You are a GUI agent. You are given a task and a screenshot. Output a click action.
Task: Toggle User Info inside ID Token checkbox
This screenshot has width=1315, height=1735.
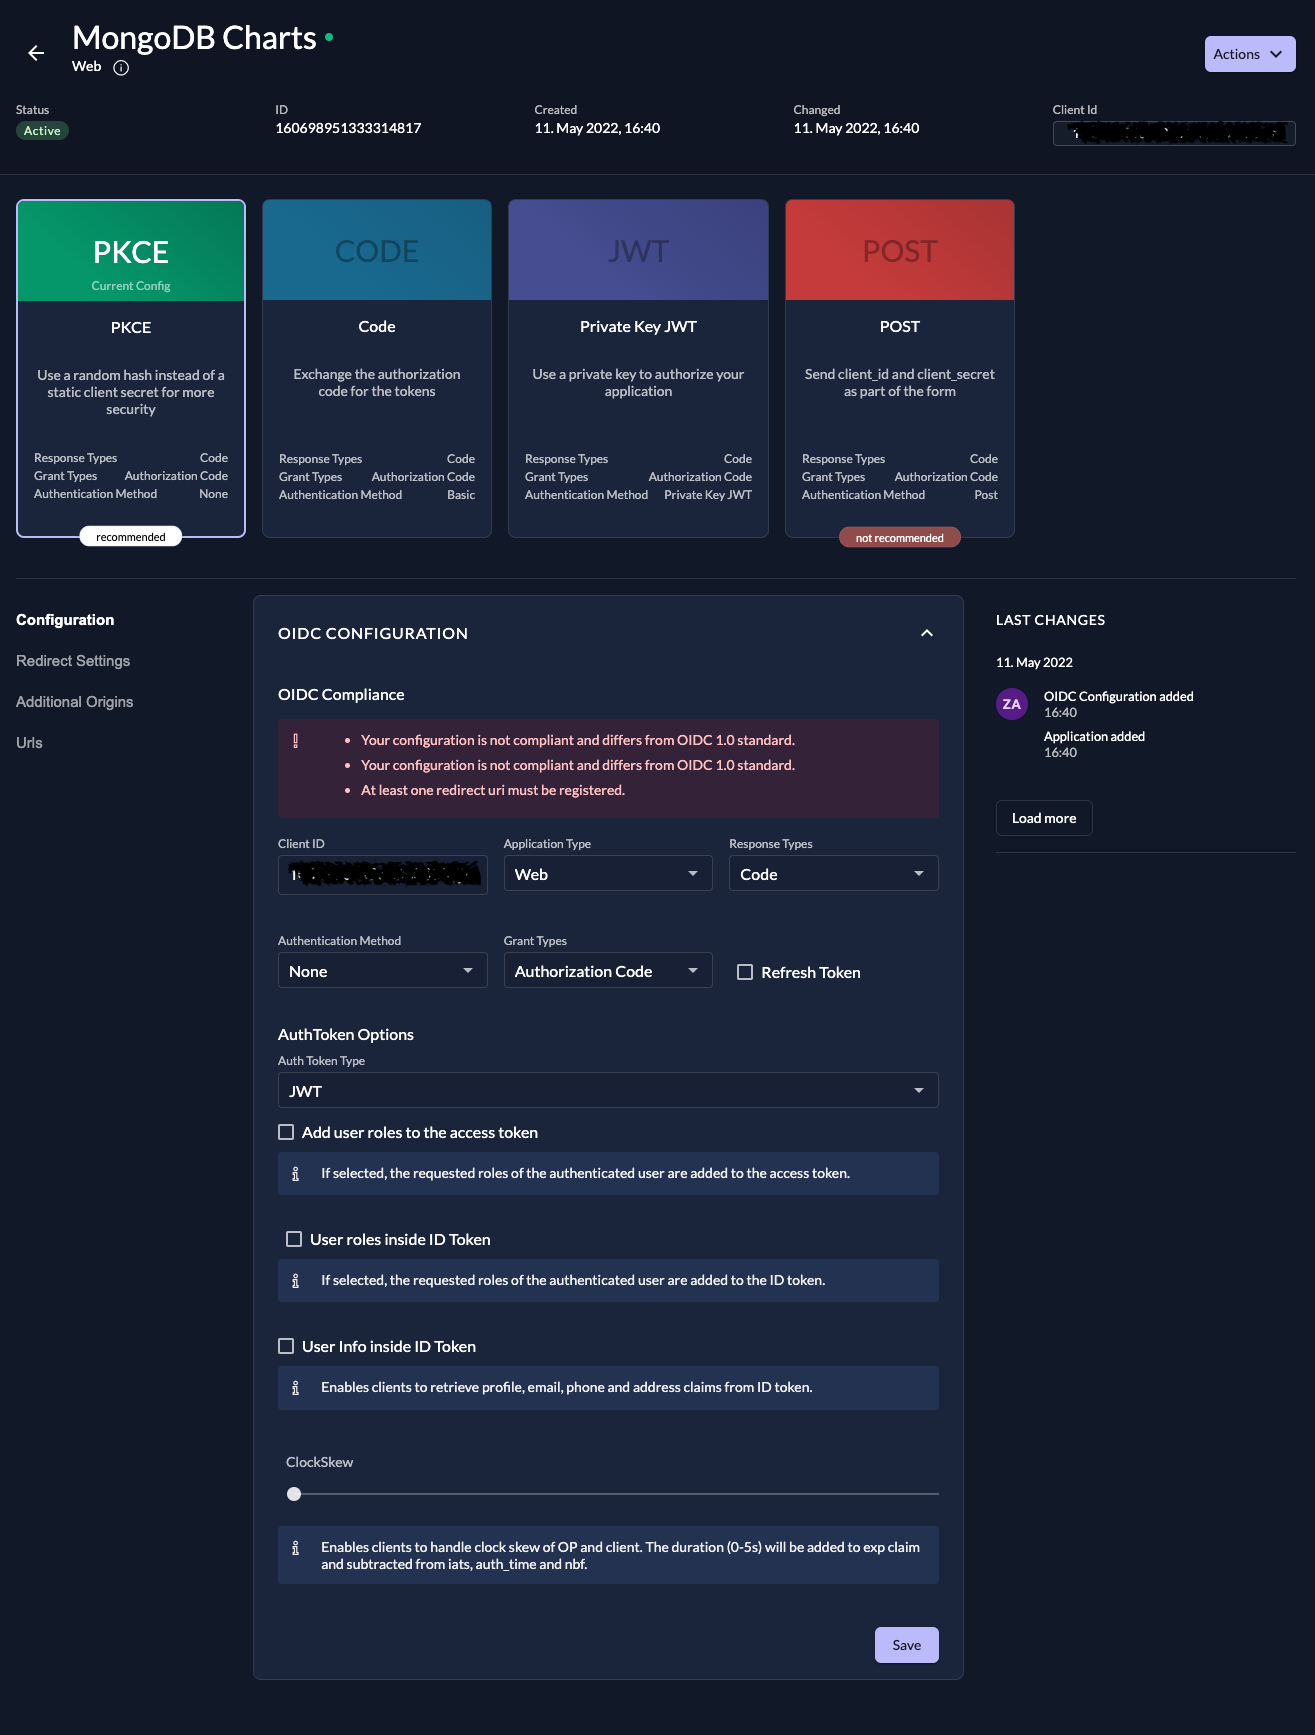click(286, 1346)
